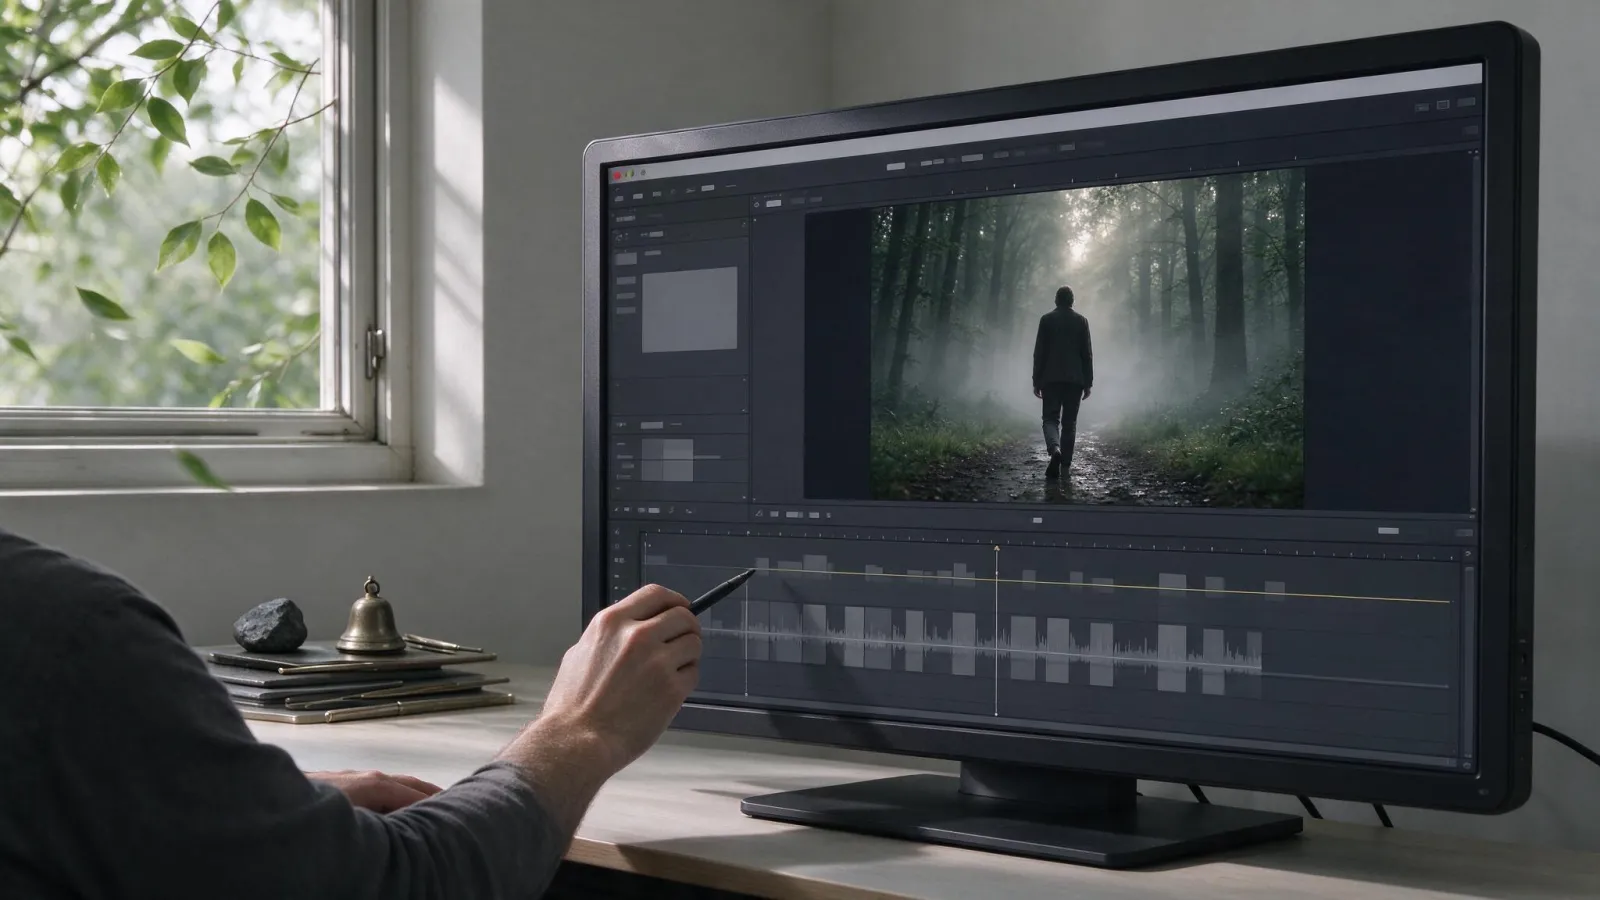Select the highlighted tab above the video preview
This screenshot has height=900, width=1600.
773,203
